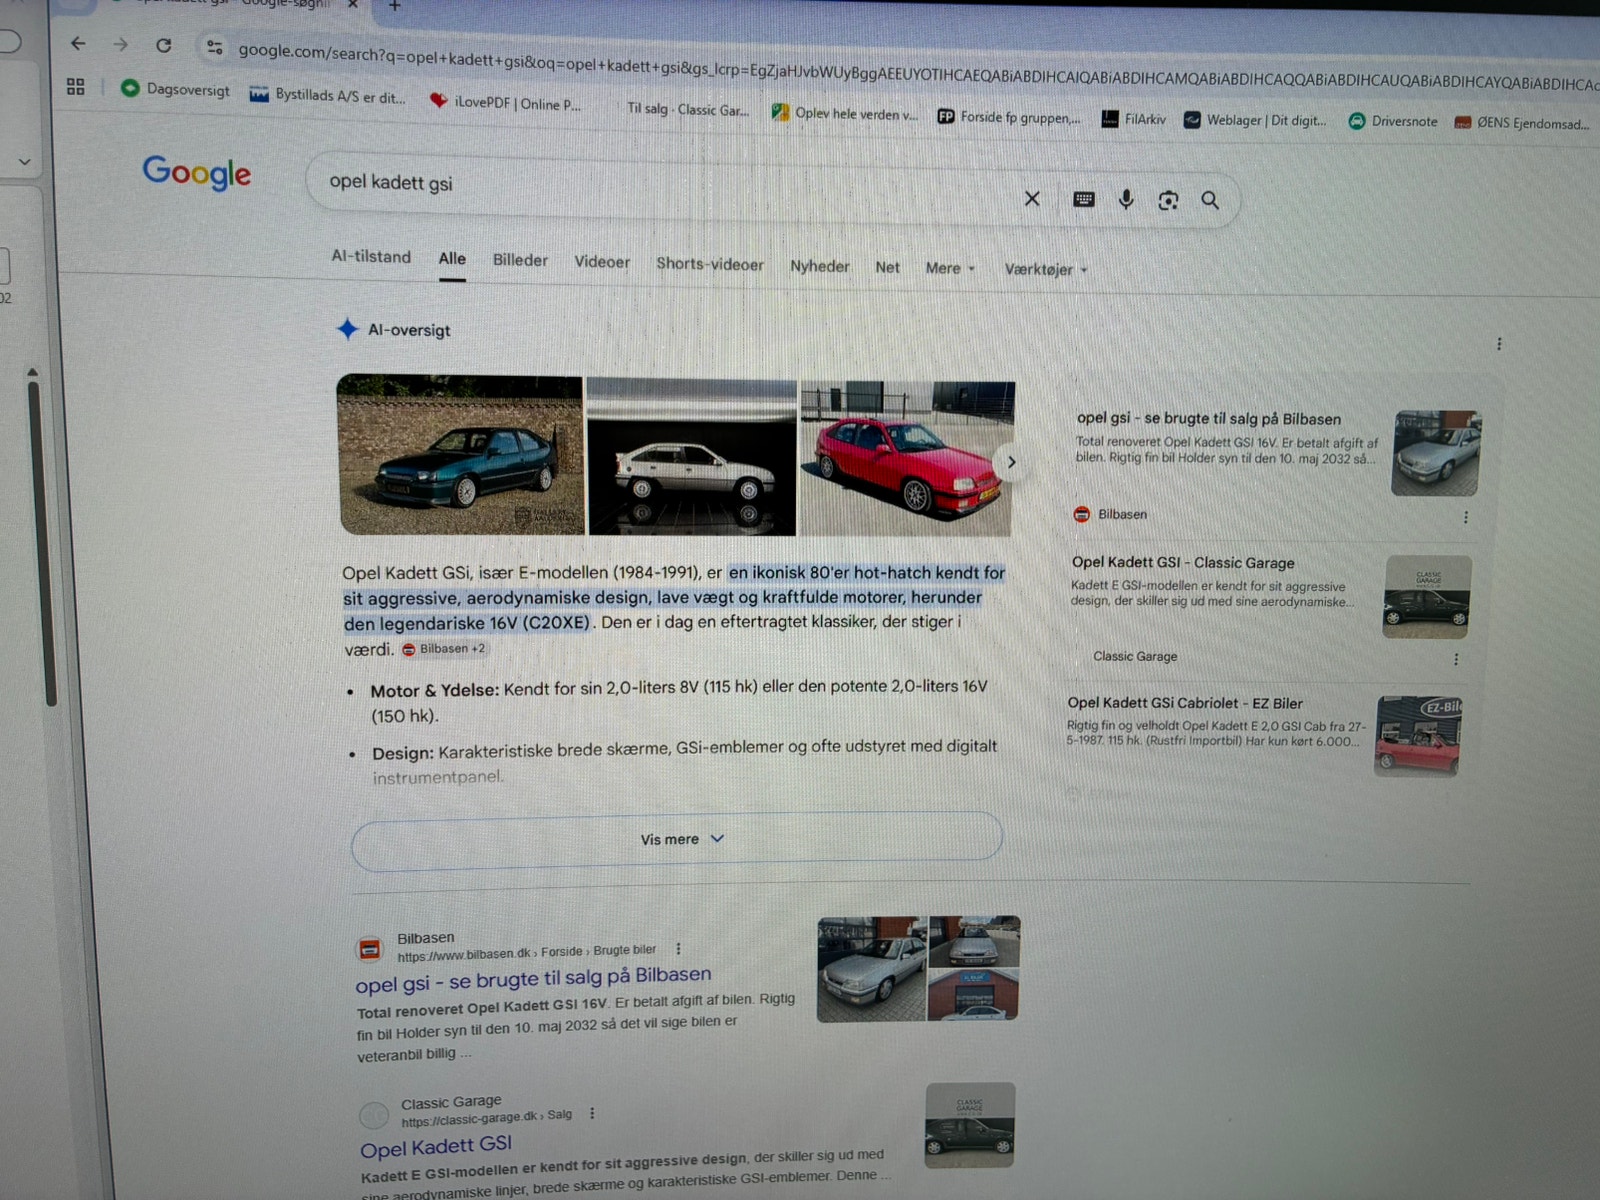Open the white Kadett GSi image
The width and height of the screenshot is (1600, 1200).
[x=691, y=457]
